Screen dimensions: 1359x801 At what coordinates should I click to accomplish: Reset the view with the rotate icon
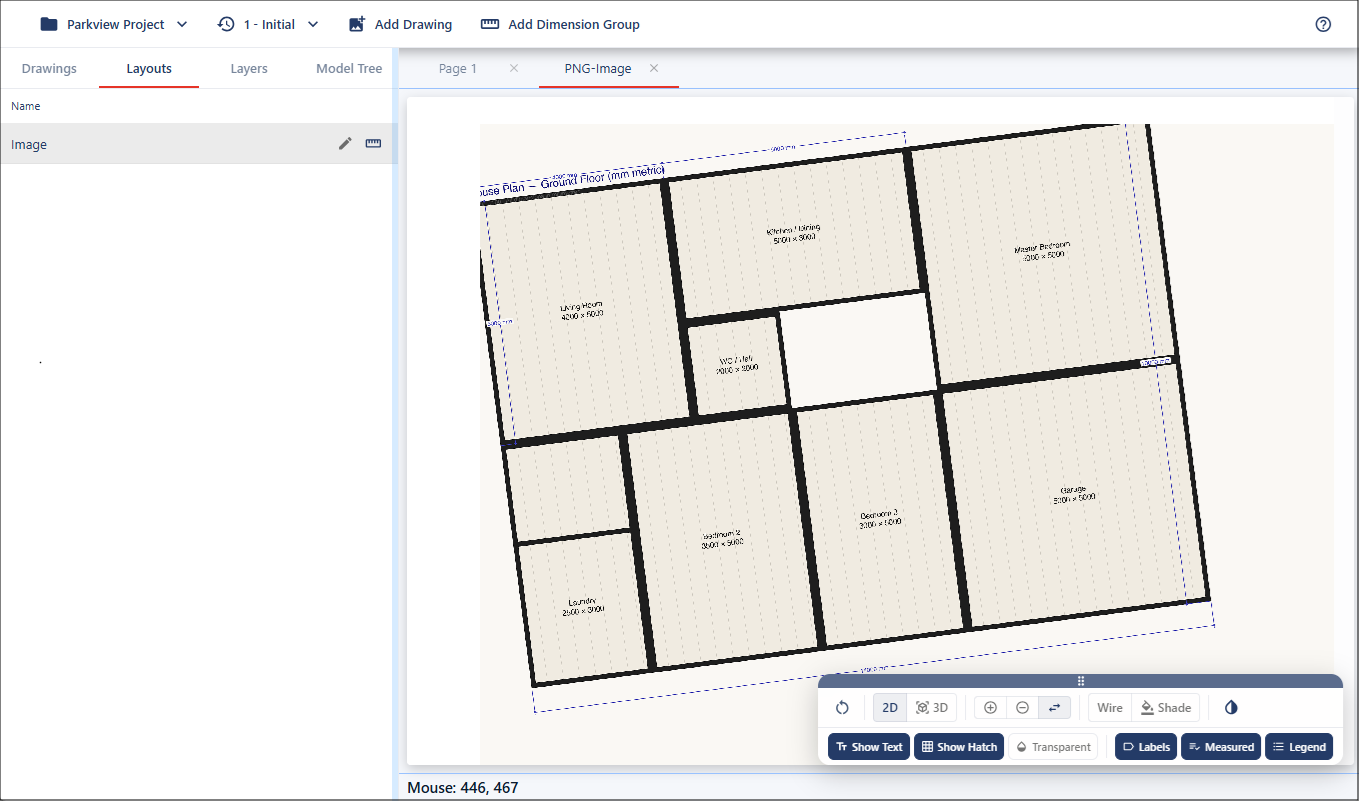[x=842, y=707]
